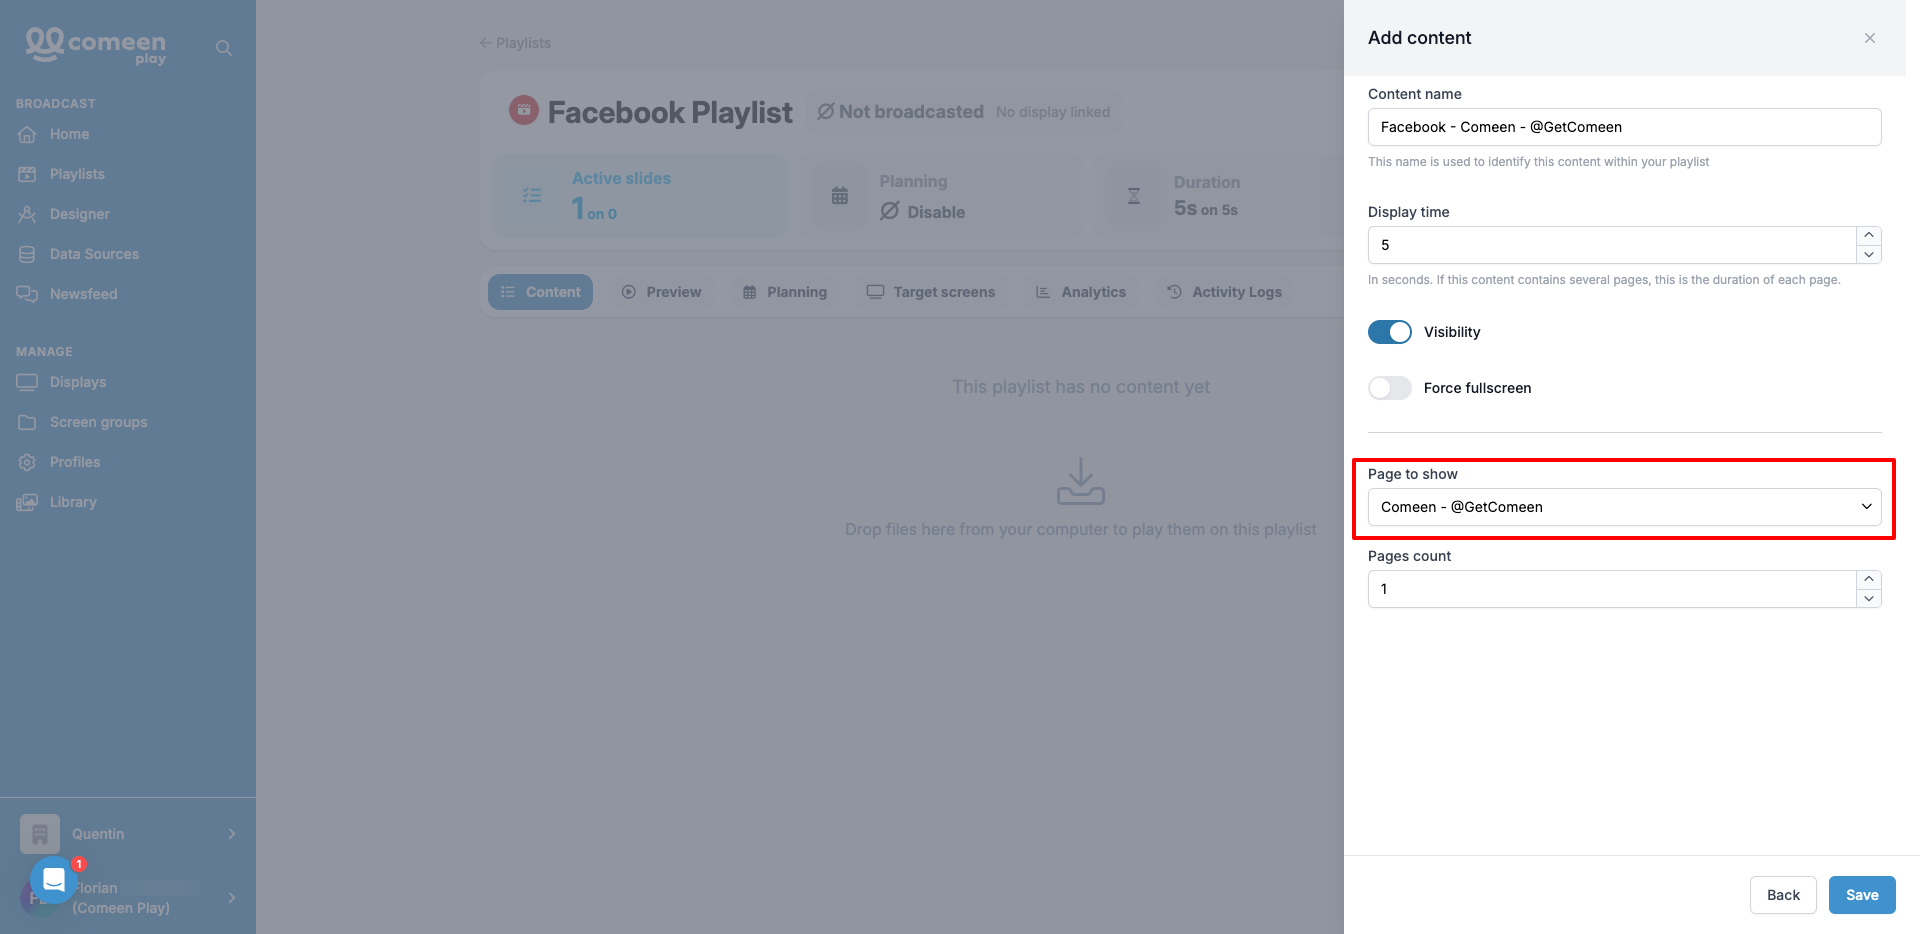Click the Data Sources database icon
The image size is (1920, 934).
pyautogui.click(x=27, y=254)
